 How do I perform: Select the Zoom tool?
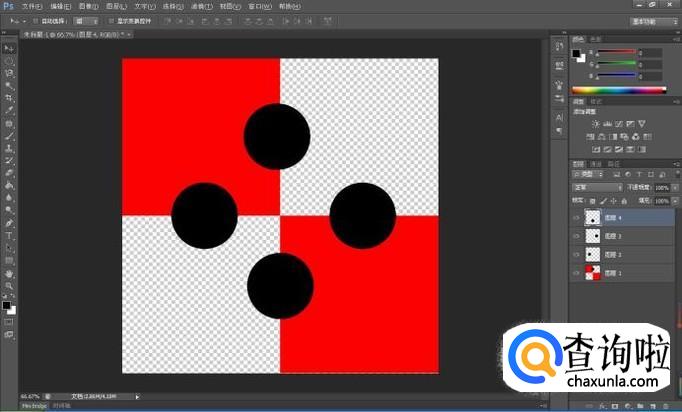[9, 286]
